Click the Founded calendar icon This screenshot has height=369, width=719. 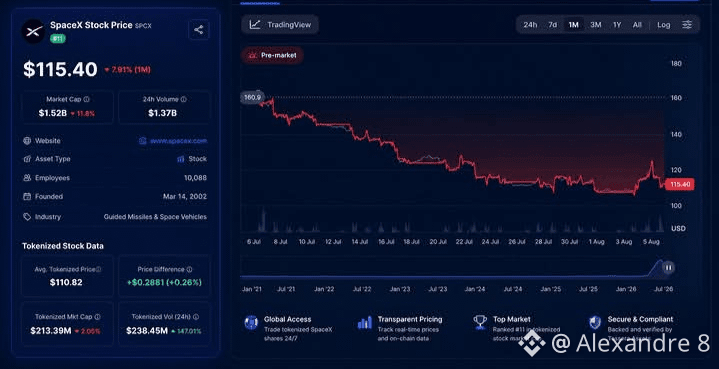tap(27, 197)
